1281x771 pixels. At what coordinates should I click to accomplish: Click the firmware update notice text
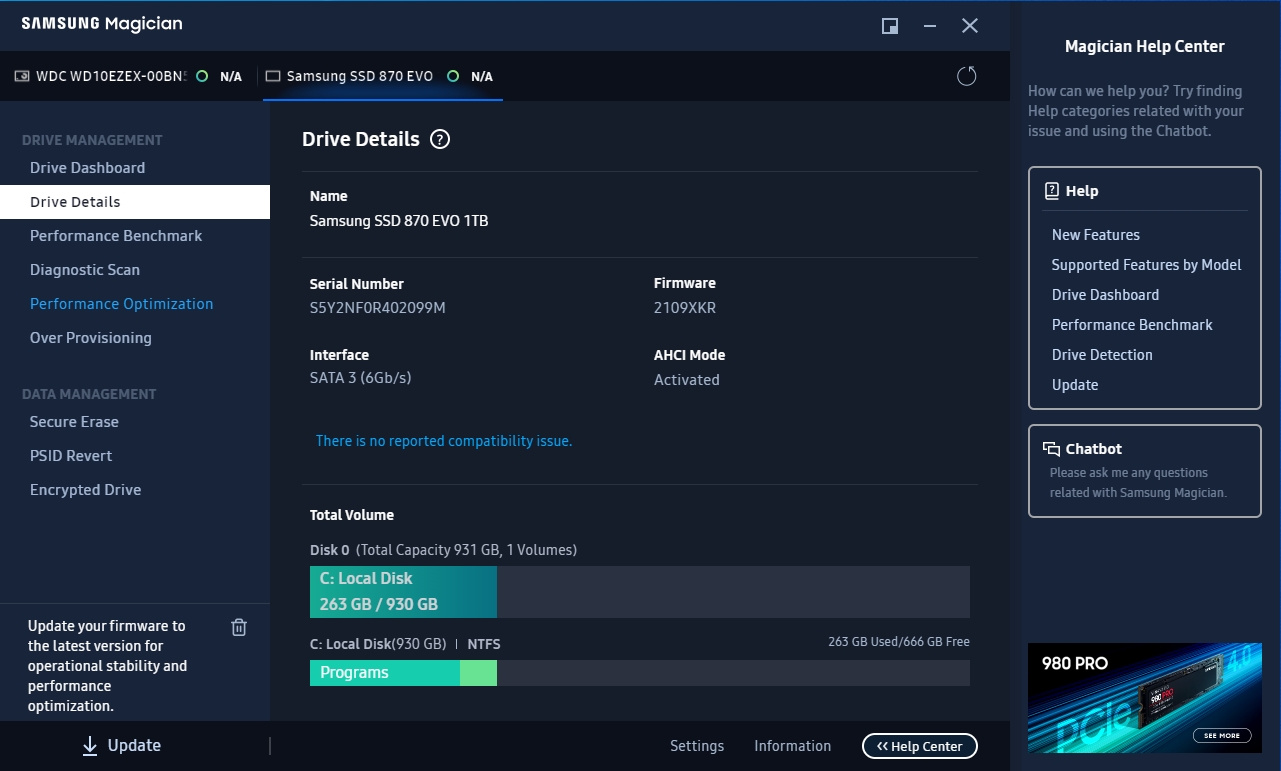tap(107, 666)
